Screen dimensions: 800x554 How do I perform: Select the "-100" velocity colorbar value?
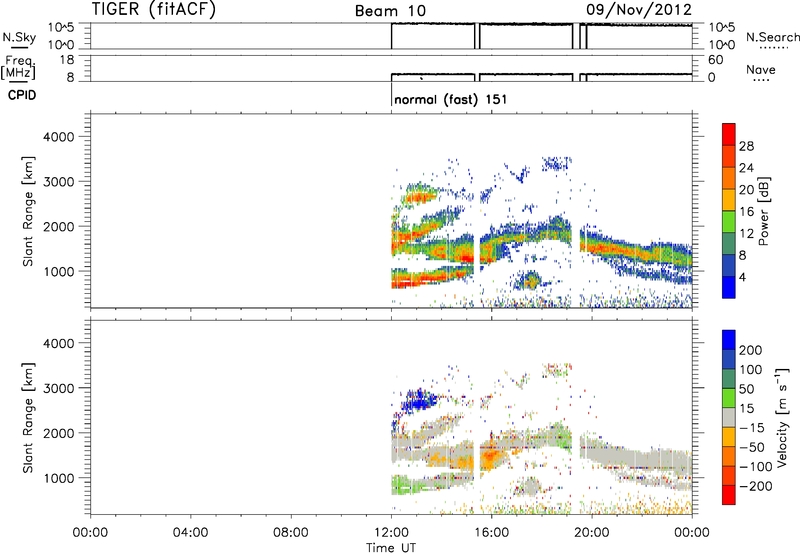pos(755,467)
